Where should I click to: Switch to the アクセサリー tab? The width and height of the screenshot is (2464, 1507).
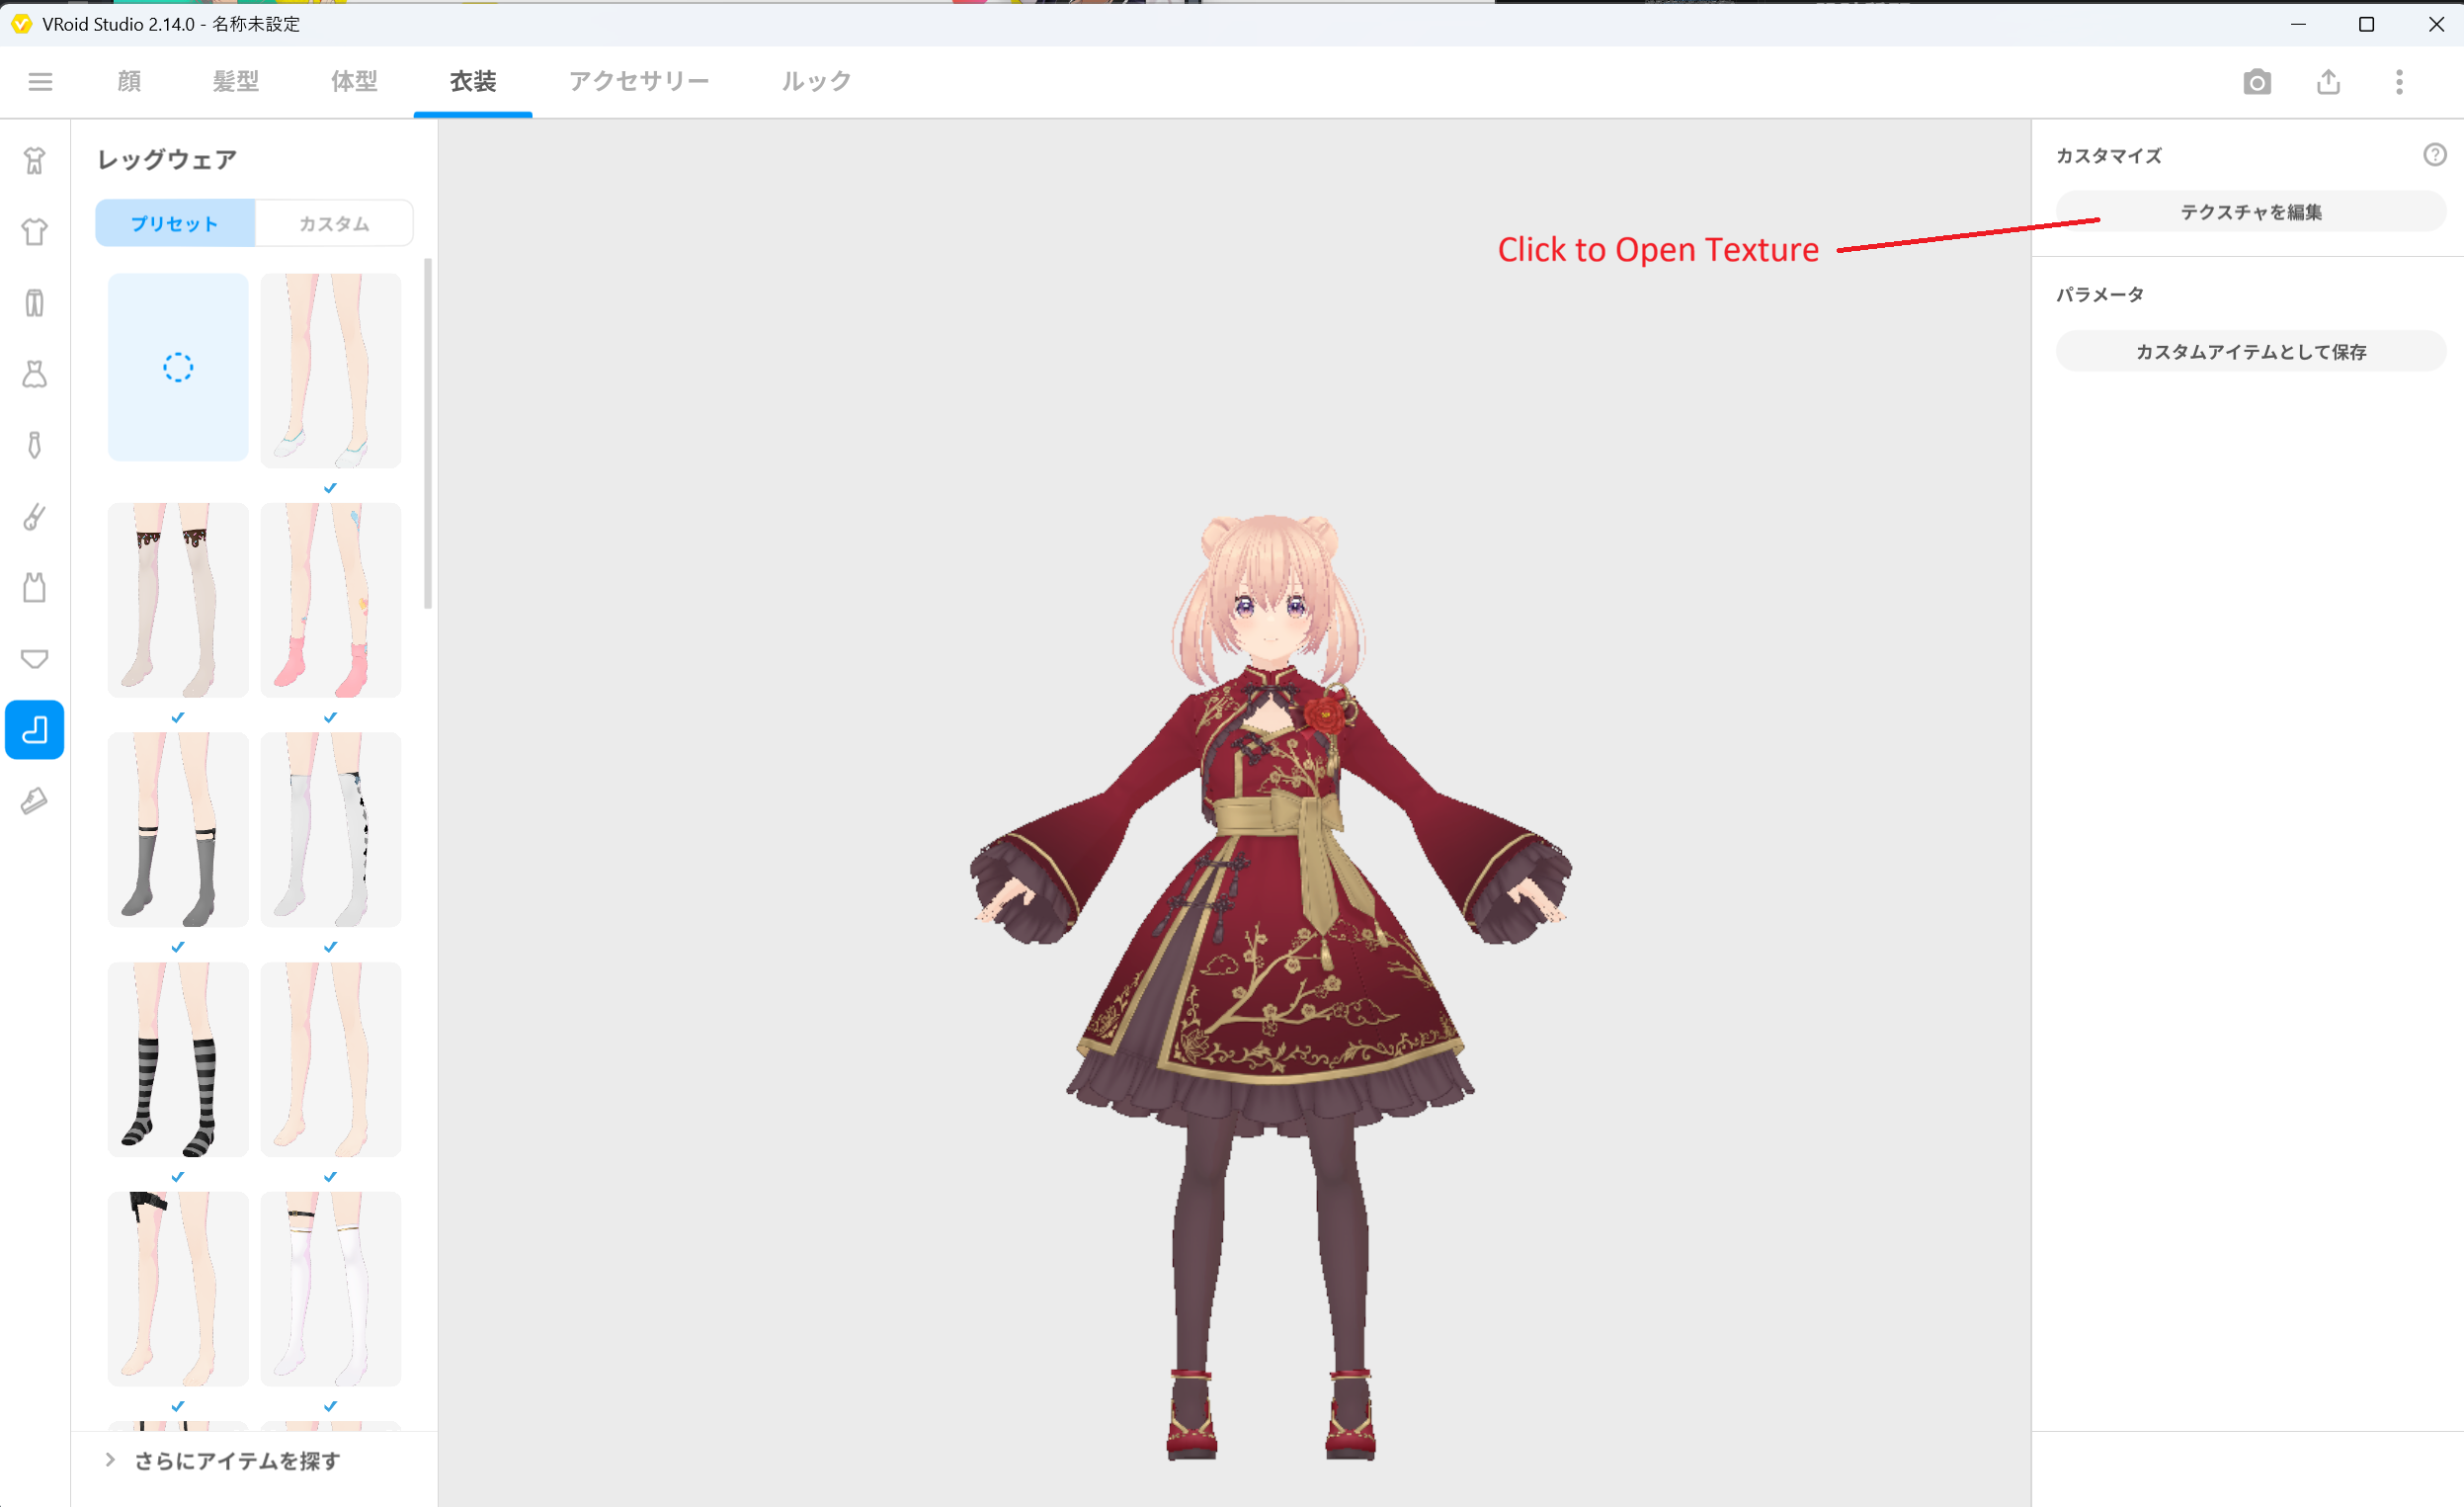(x=639, y=81)
